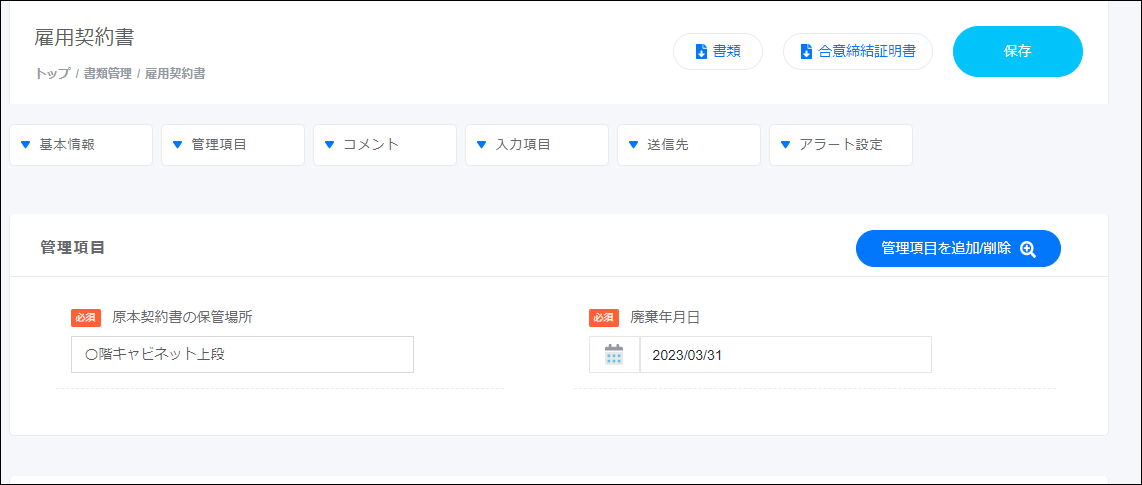The width and height of the screenshot is (1142, 485).
Task: Click the 2023/03/31 date field
Action: click(x=785, y=355)
